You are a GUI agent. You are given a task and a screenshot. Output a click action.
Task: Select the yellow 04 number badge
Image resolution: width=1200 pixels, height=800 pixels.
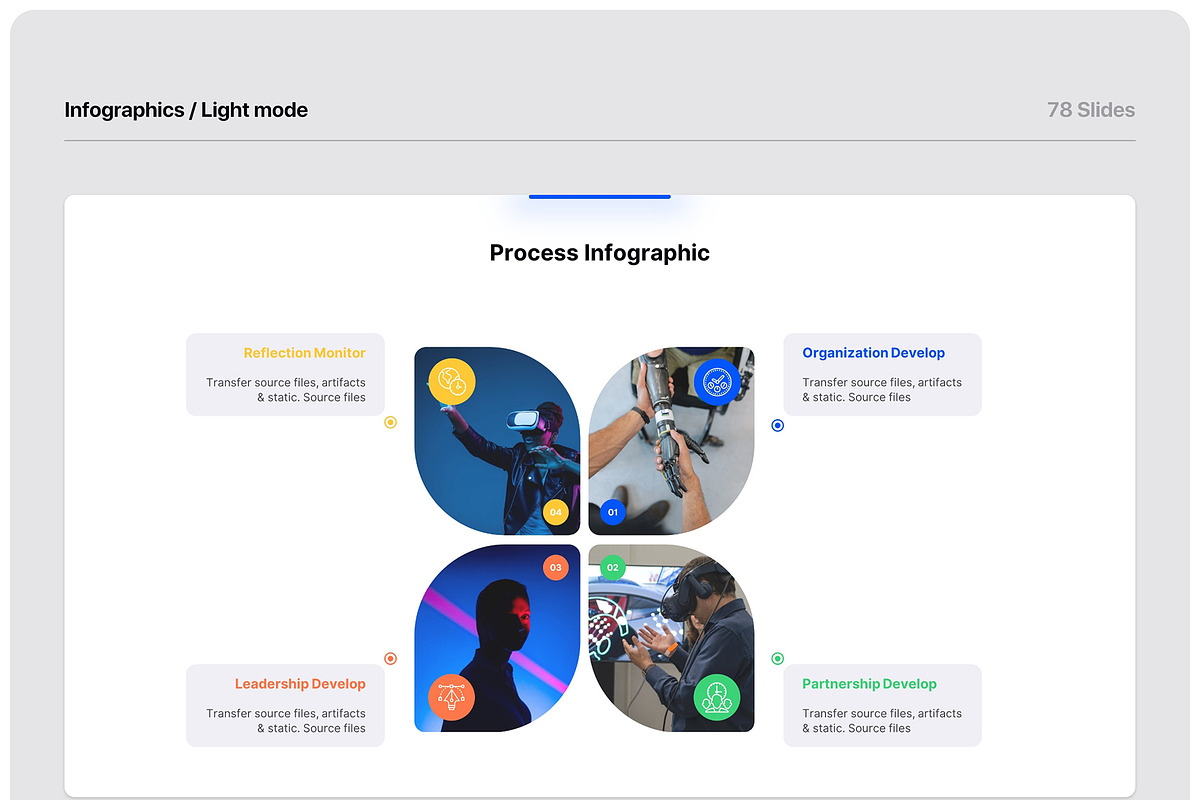click(556, 512)
